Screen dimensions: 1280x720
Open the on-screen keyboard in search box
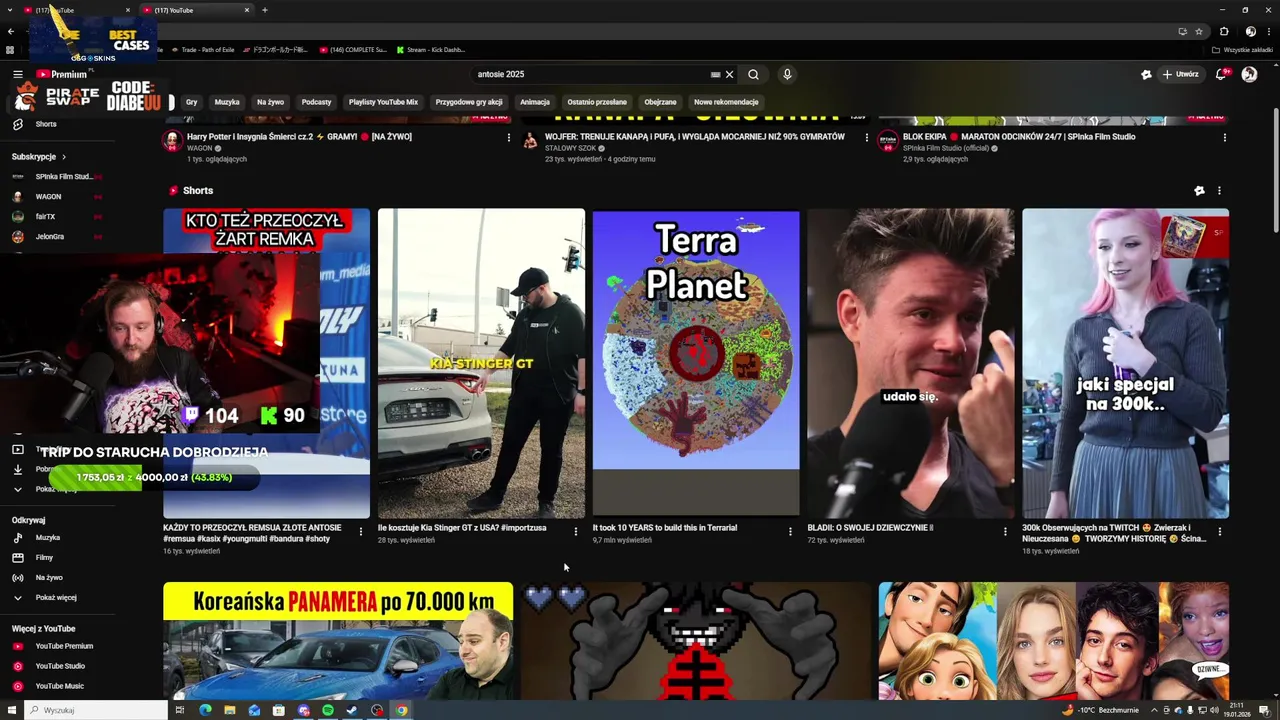click(715, 74)
